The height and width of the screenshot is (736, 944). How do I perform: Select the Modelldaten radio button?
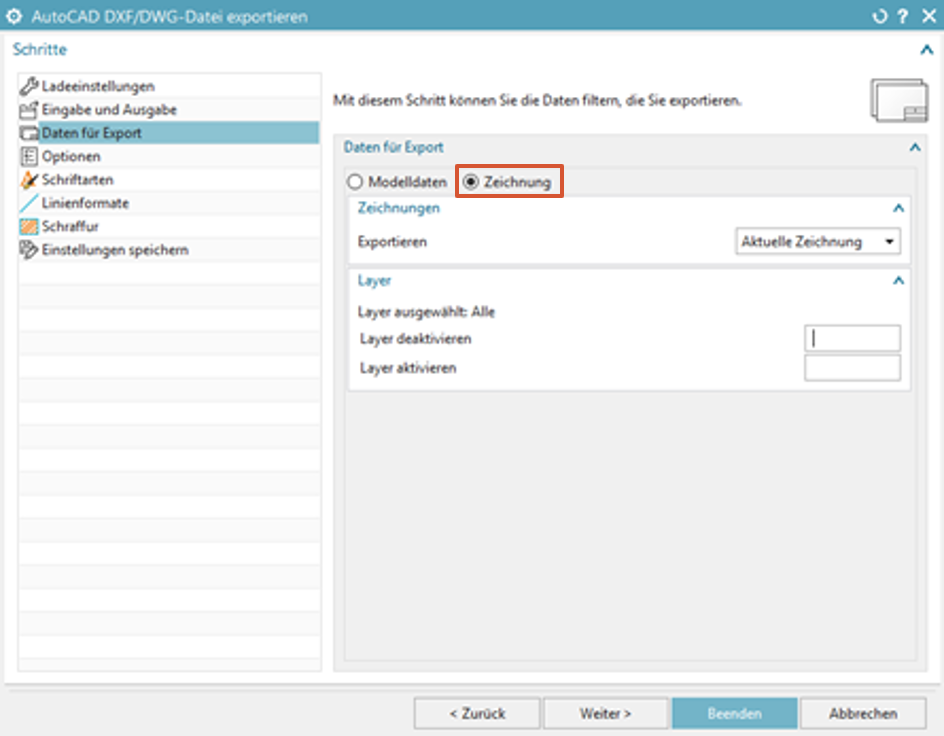click(x=354, y=182)
